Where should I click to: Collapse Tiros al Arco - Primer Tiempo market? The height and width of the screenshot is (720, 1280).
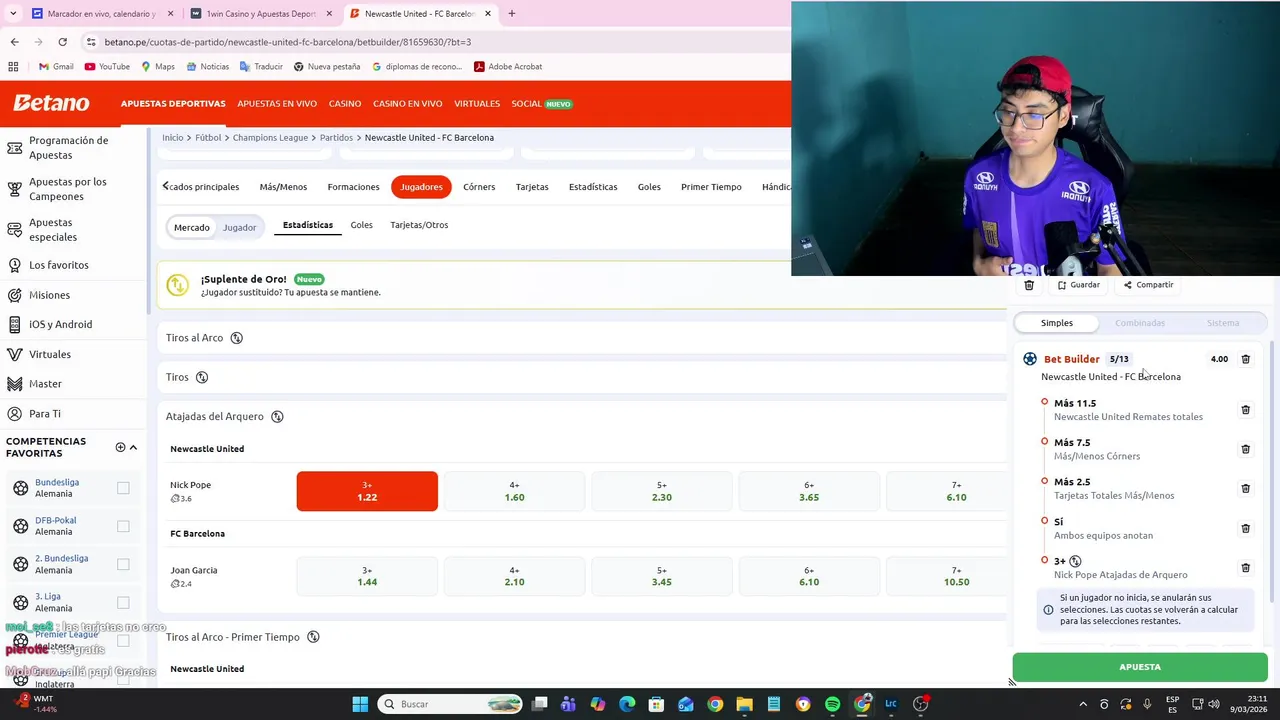coord(581,637)
